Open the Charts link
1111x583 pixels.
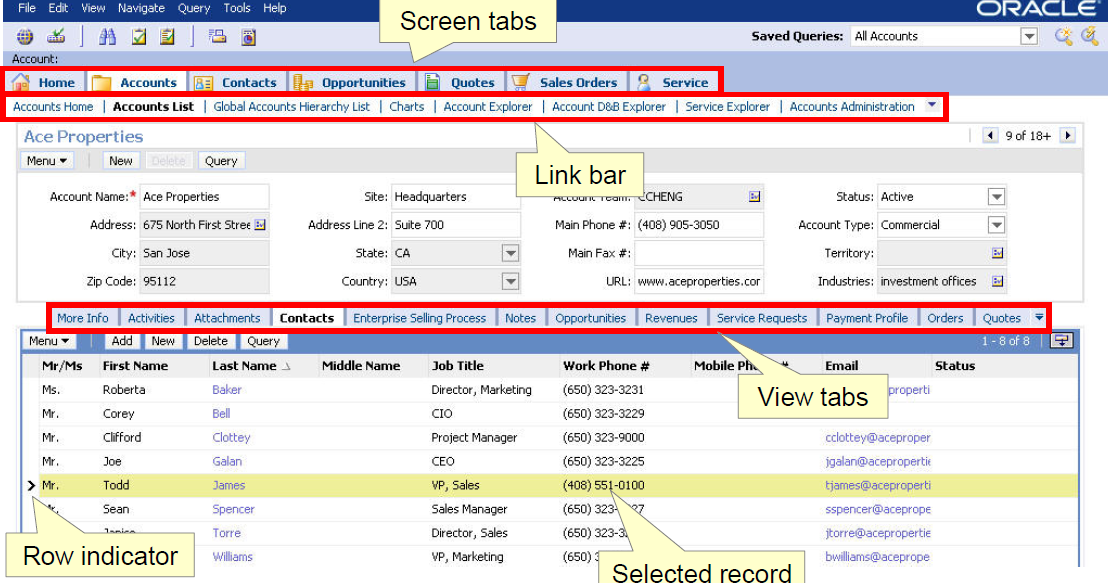[407, 106]
